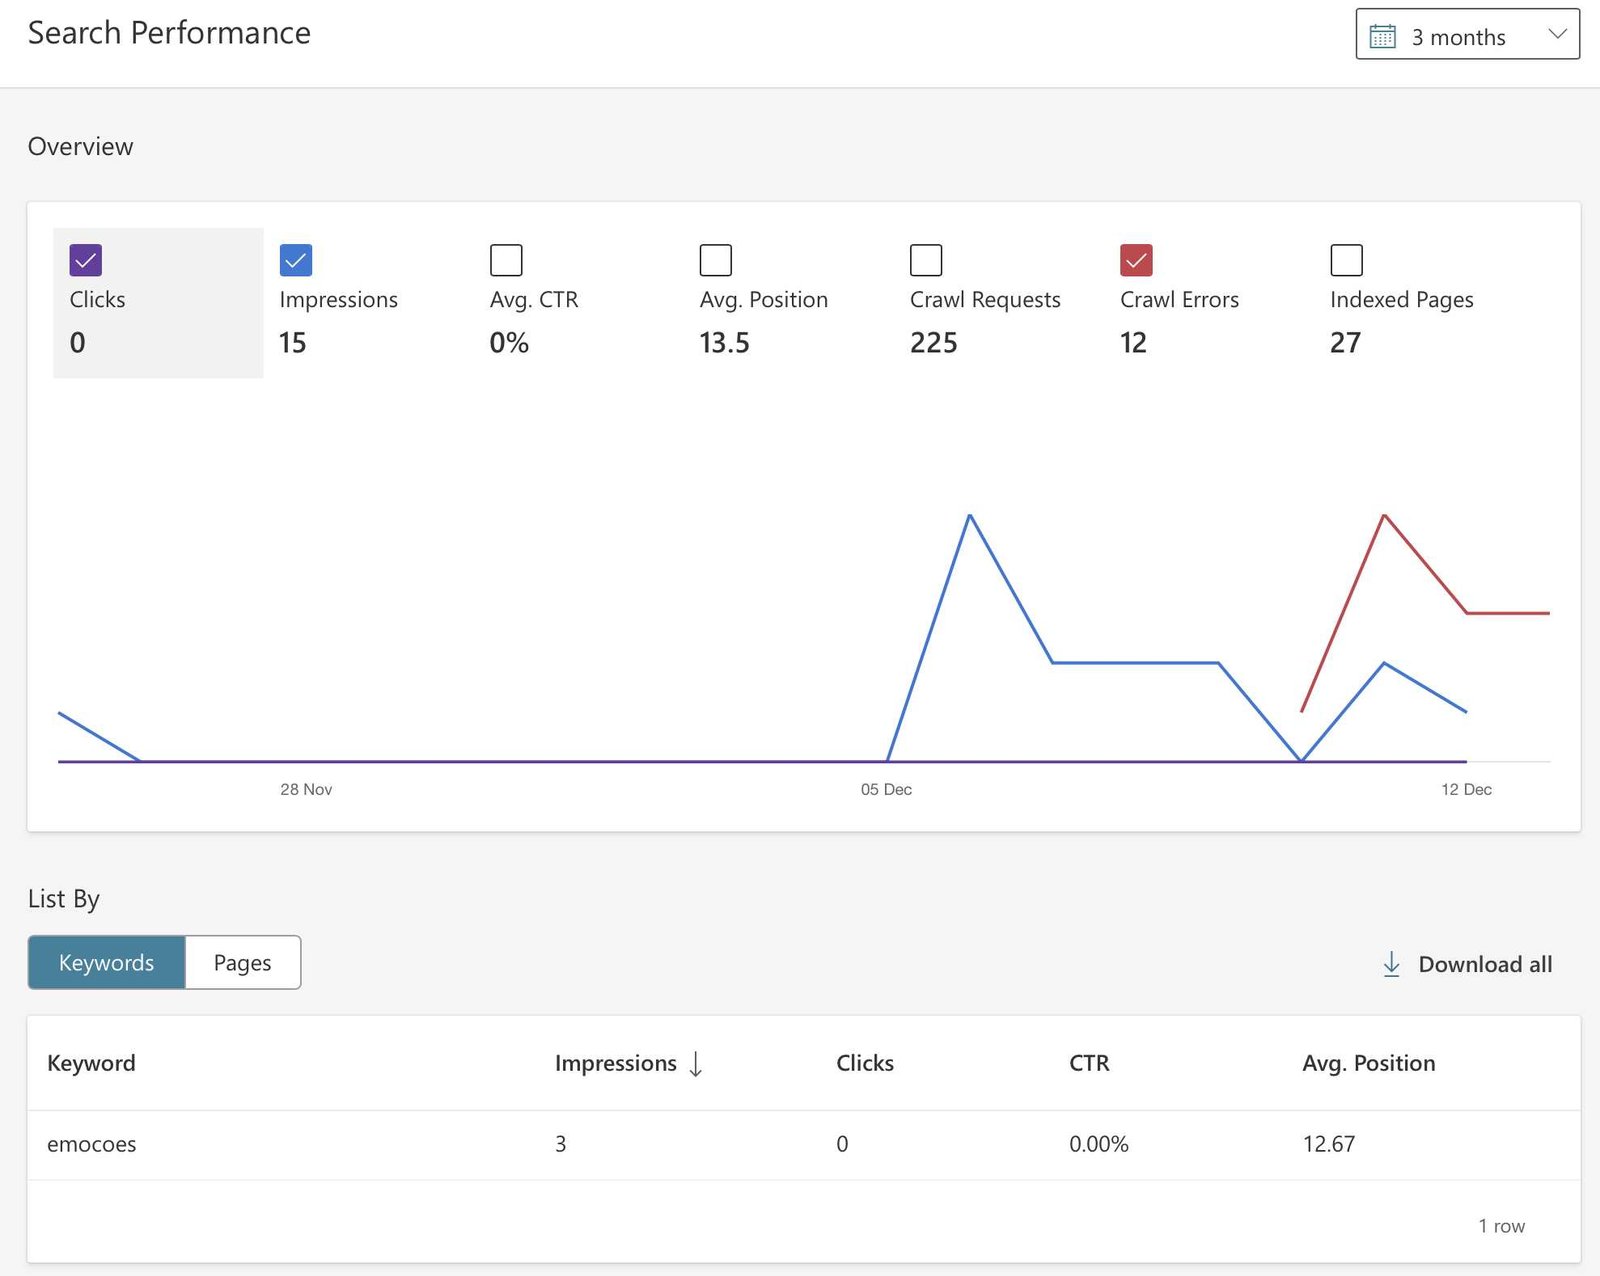
Task: Expand the 3 months dropdown chevron
Action: click(1556, 35)
